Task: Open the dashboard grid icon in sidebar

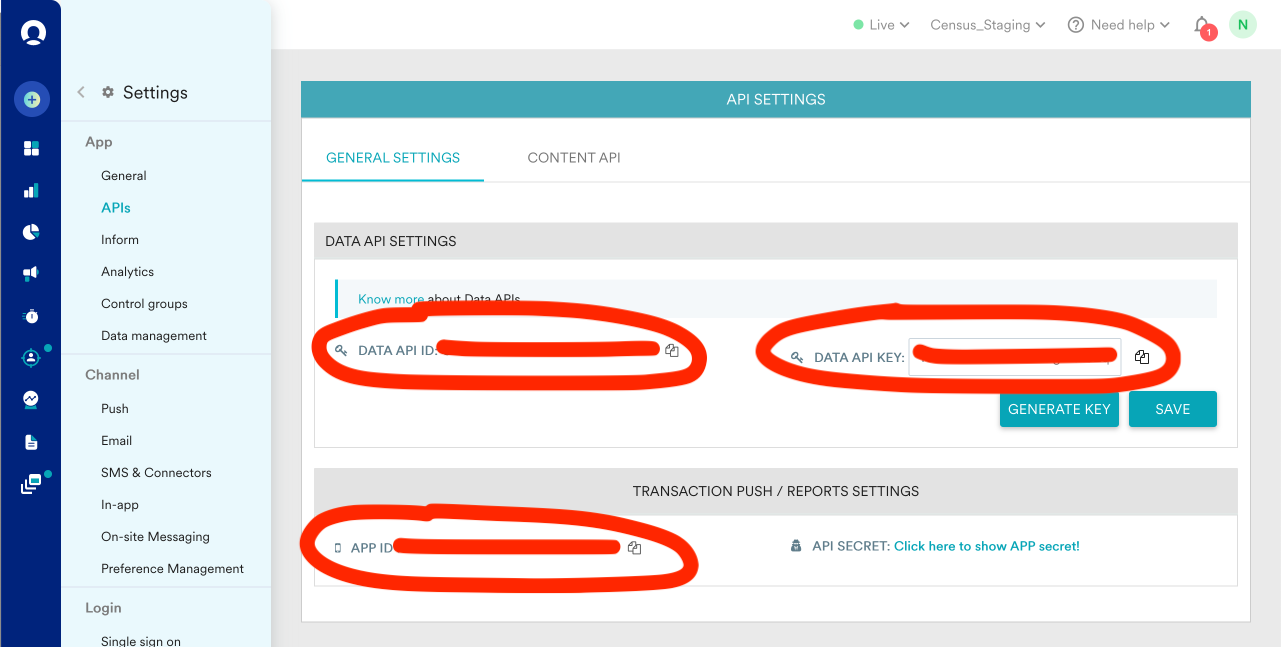Action: pos(31,148)
